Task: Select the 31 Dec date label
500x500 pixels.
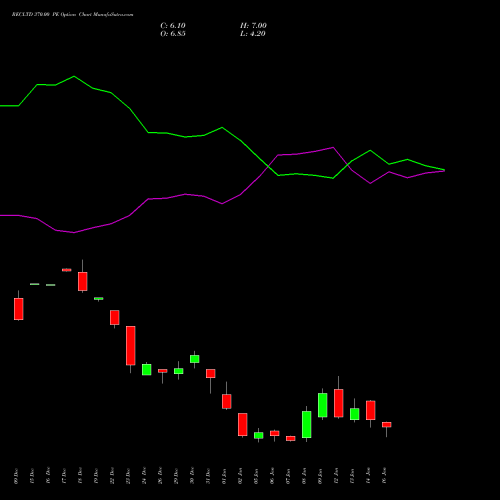Action: pyautogui.click(x=208, y=476)
